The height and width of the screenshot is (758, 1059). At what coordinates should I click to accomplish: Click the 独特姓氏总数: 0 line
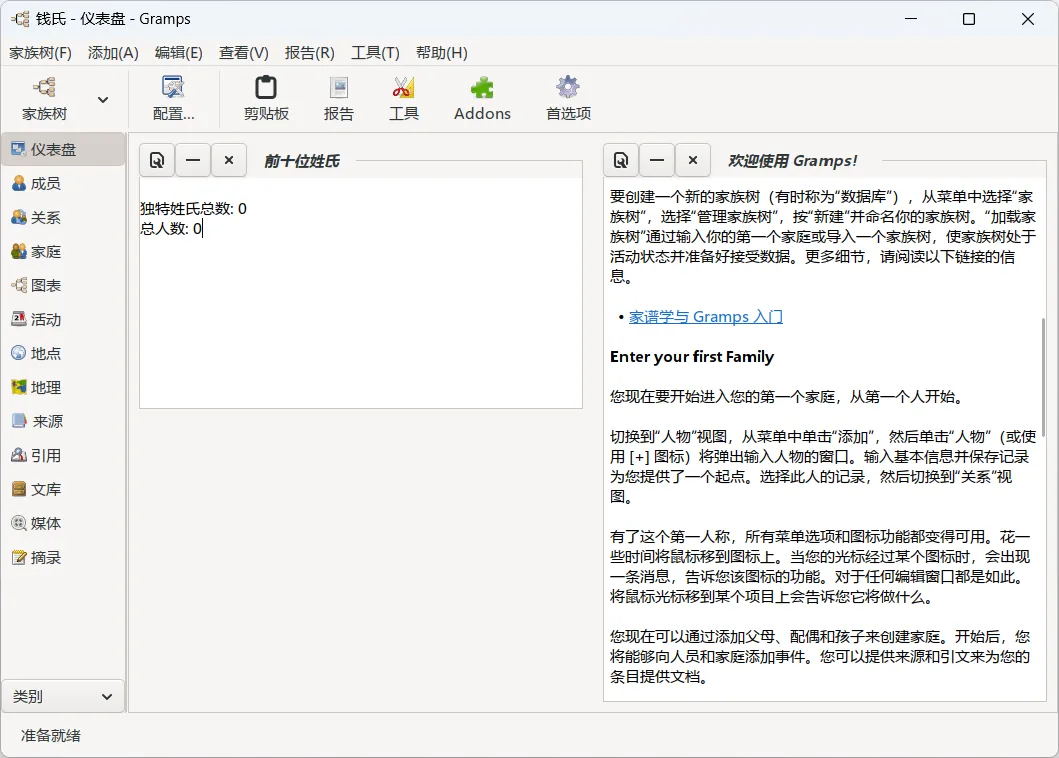(x=193, y=209)
